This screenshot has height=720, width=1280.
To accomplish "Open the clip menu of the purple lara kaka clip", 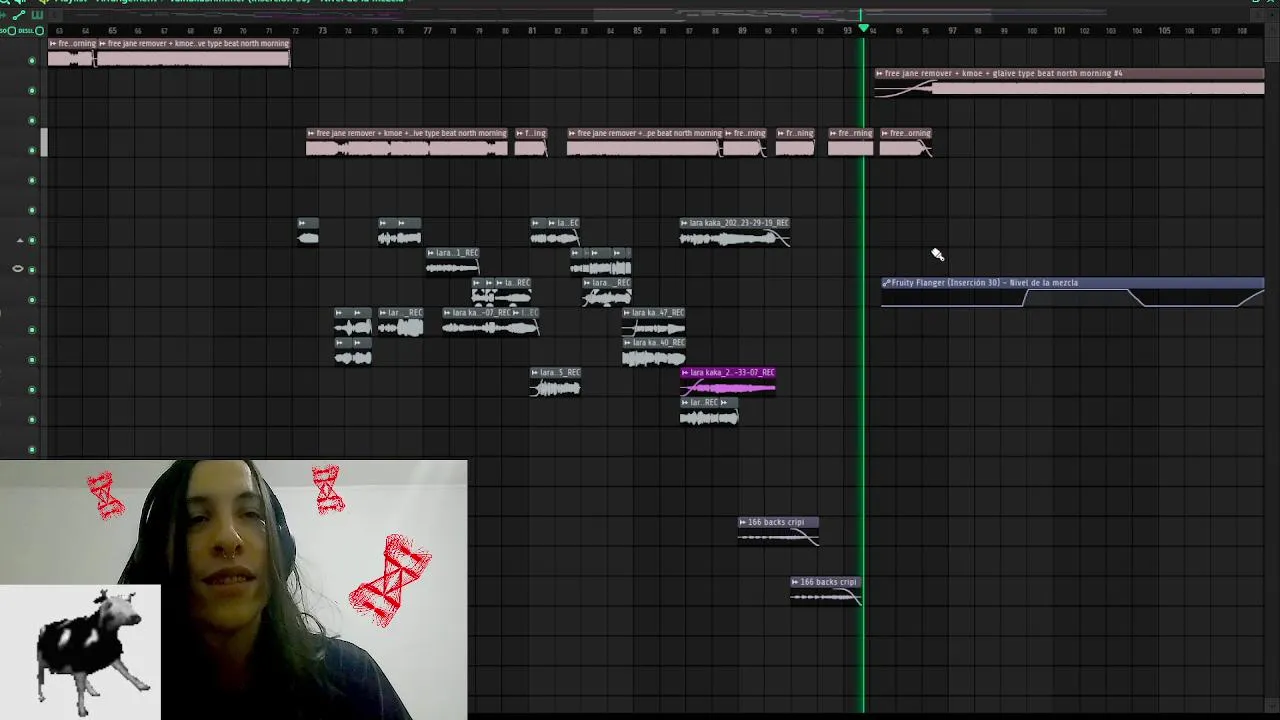I will pos(685,373).
